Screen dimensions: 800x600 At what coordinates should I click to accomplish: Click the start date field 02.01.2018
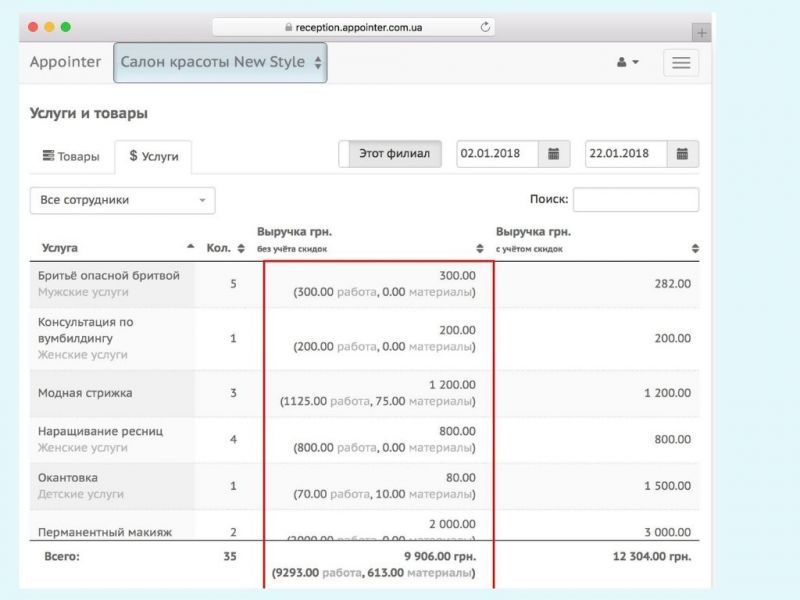[x=497, y=154]
